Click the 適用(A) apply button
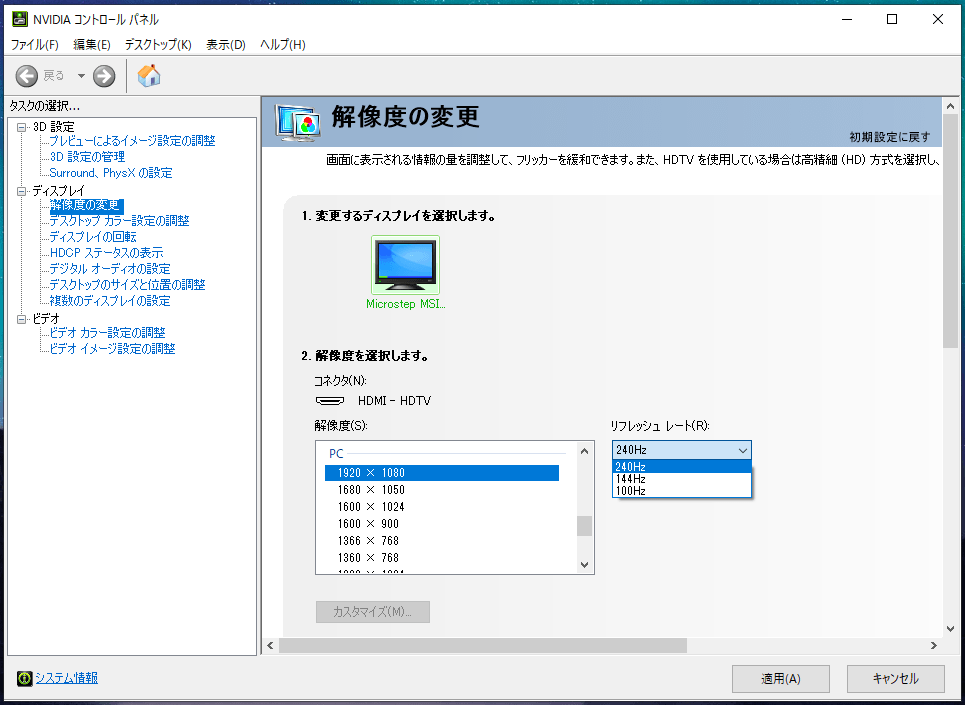The width and height of the screenshot is (965, 705). [x=781, y=679]
